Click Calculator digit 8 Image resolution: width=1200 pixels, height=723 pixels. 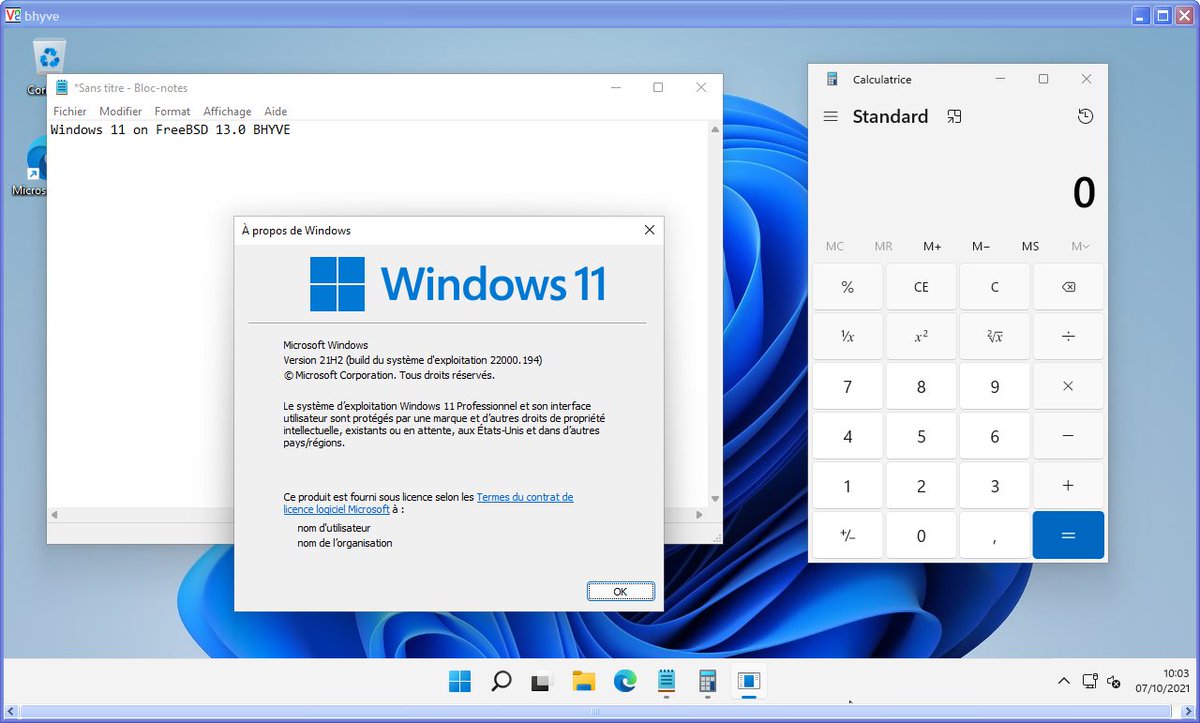pyautogui.click(x=921, y=386)
